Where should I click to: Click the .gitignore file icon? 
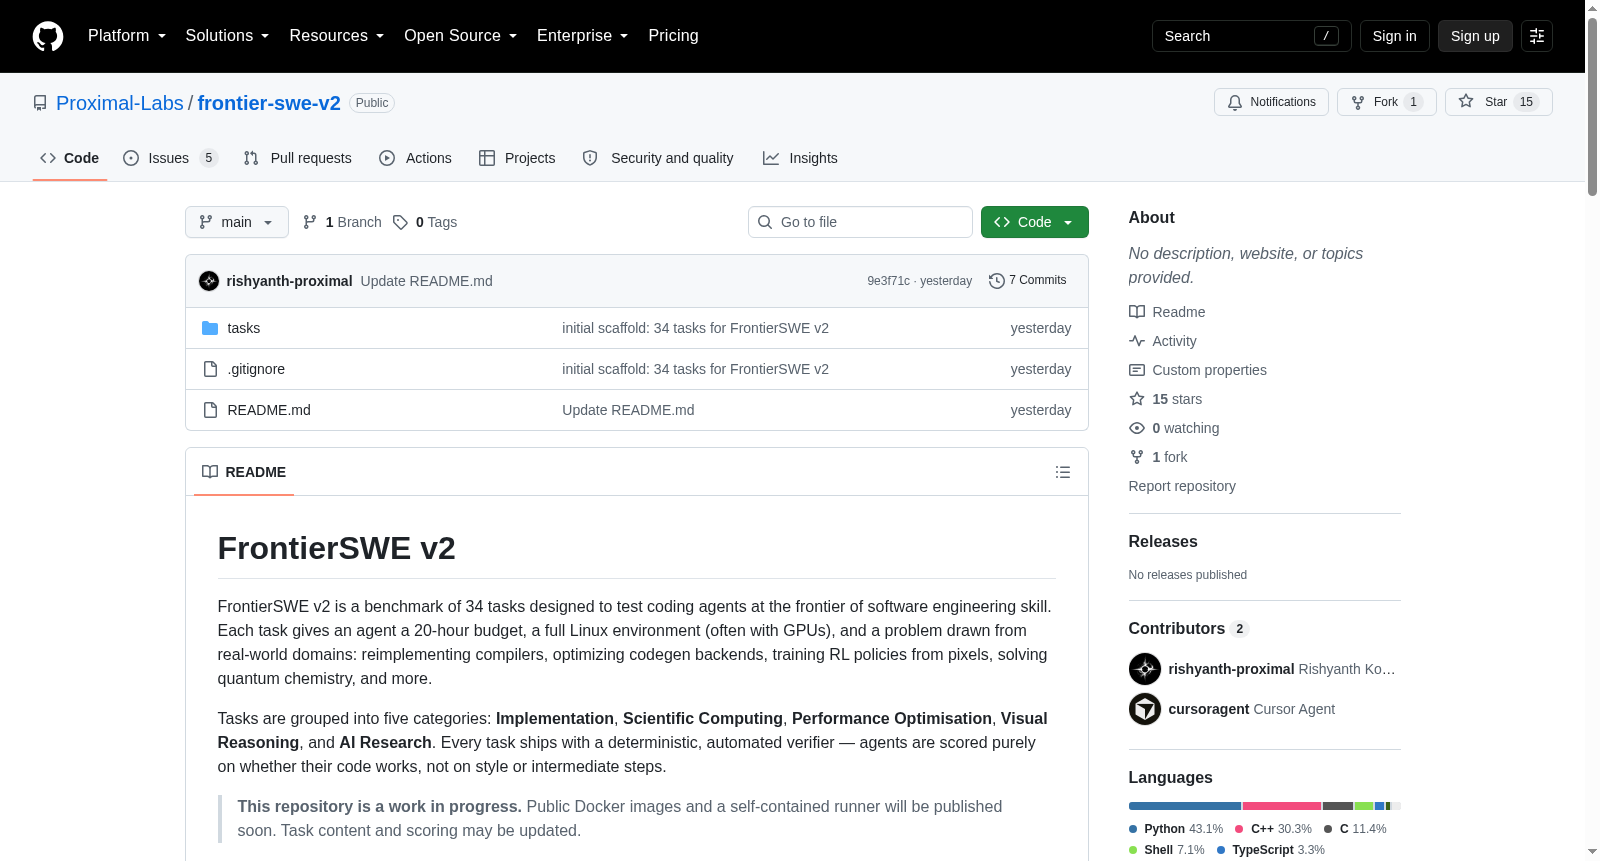click(210, 369)
